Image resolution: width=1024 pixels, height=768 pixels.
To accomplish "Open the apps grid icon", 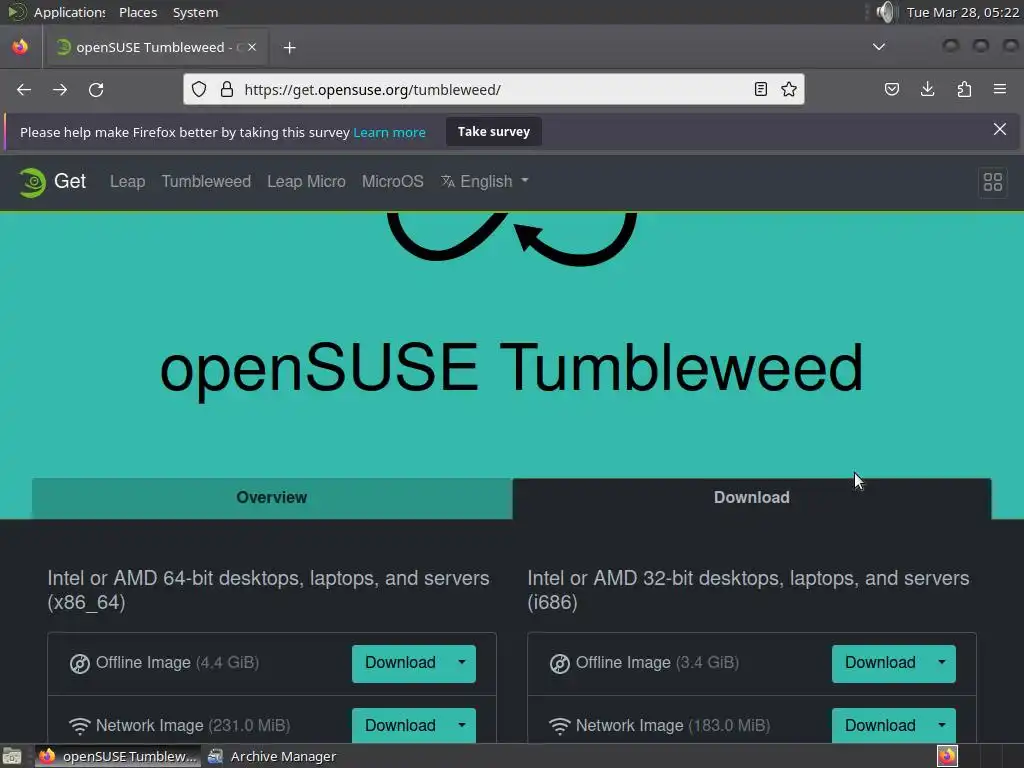I will pos(993,182).
